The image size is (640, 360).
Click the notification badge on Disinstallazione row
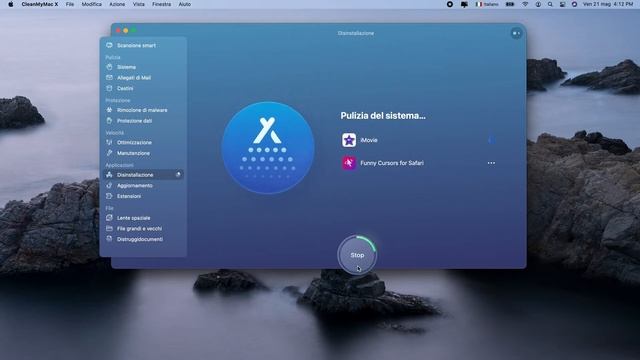point(178,175)
